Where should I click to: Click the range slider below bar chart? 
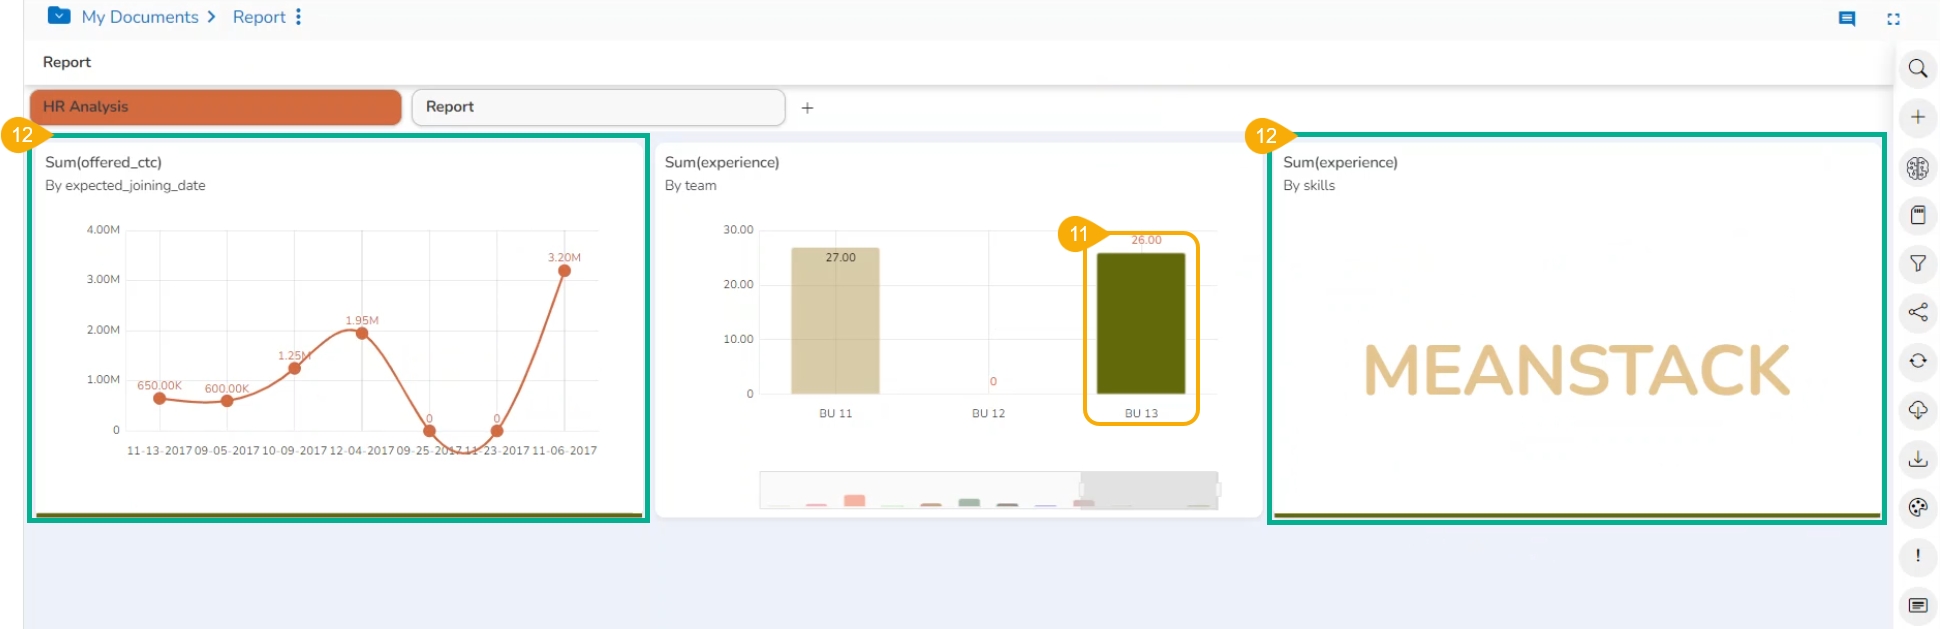coord(988,490)
